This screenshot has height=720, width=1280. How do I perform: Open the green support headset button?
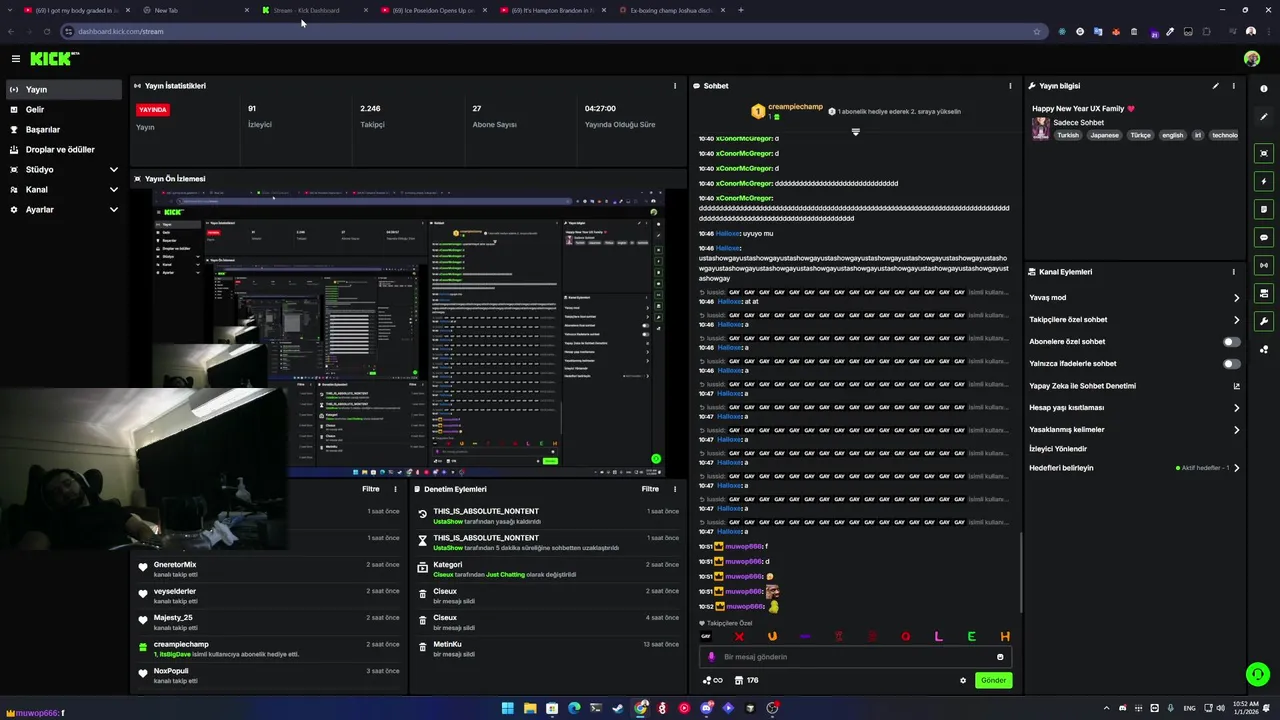tap(1257, 674)
